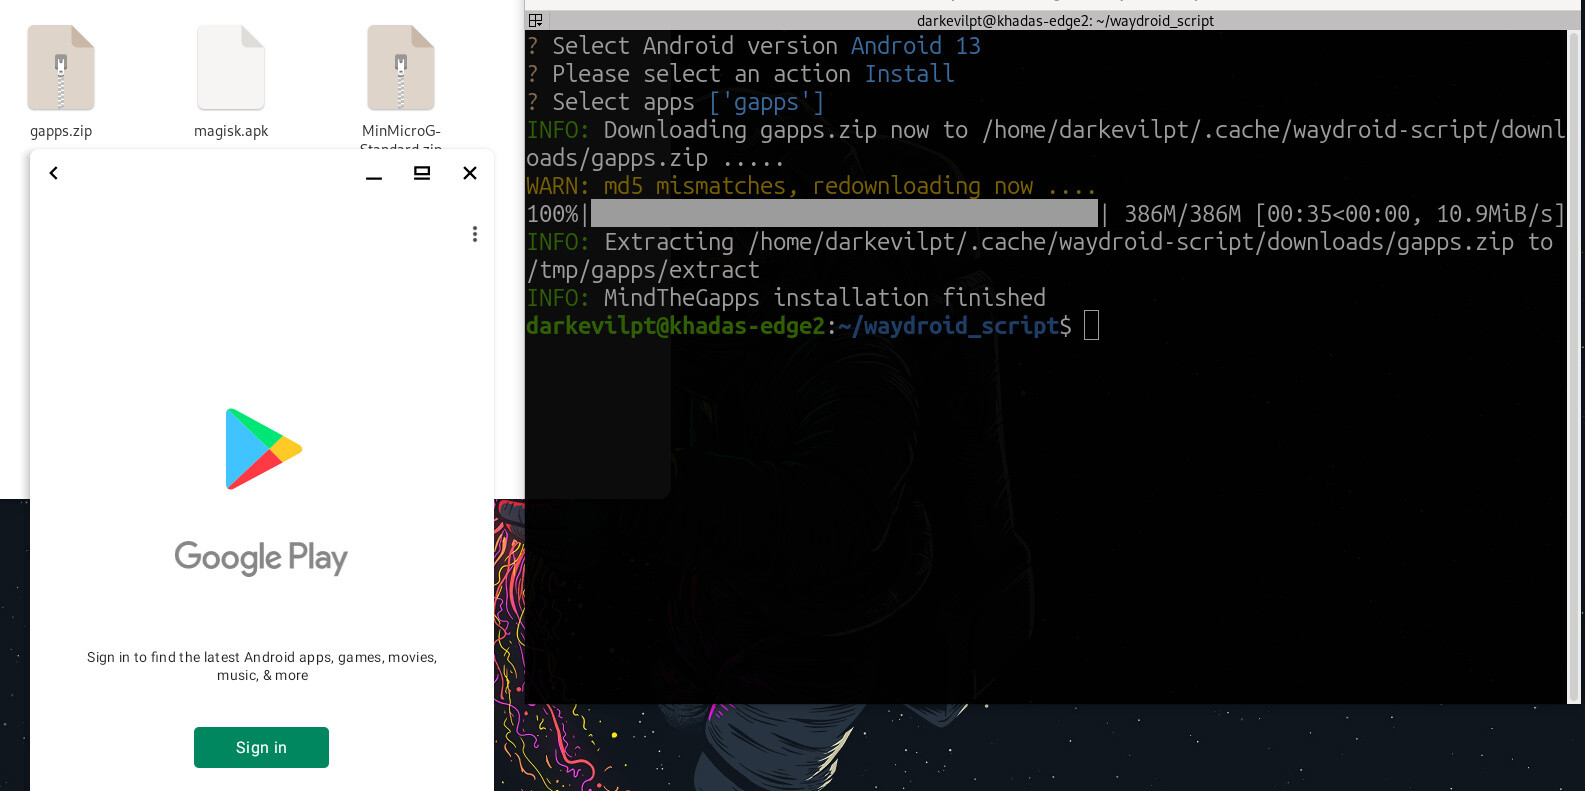The height and width of the screenshot is (791, 1585).
Task: Click 'Install' action text in terminal
Action: 909,74
